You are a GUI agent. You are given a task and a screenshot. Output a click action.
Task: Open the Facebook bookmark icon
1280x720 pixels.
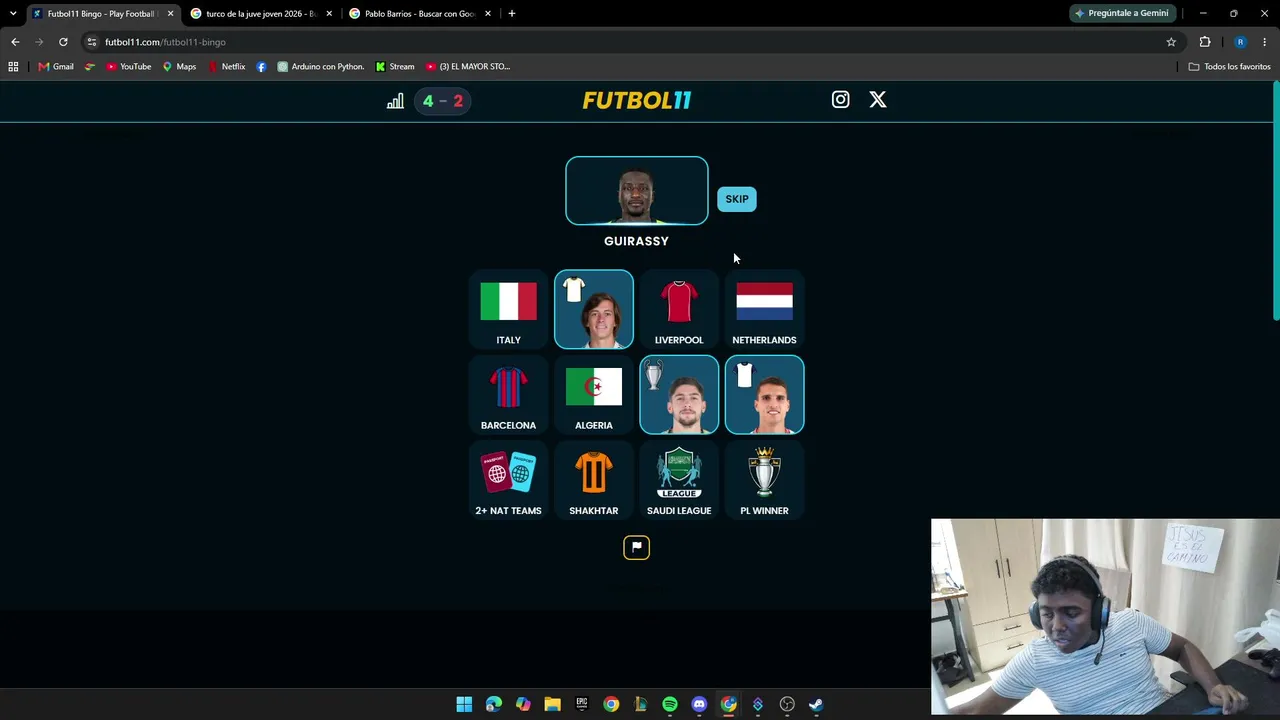tap(262, 67)
